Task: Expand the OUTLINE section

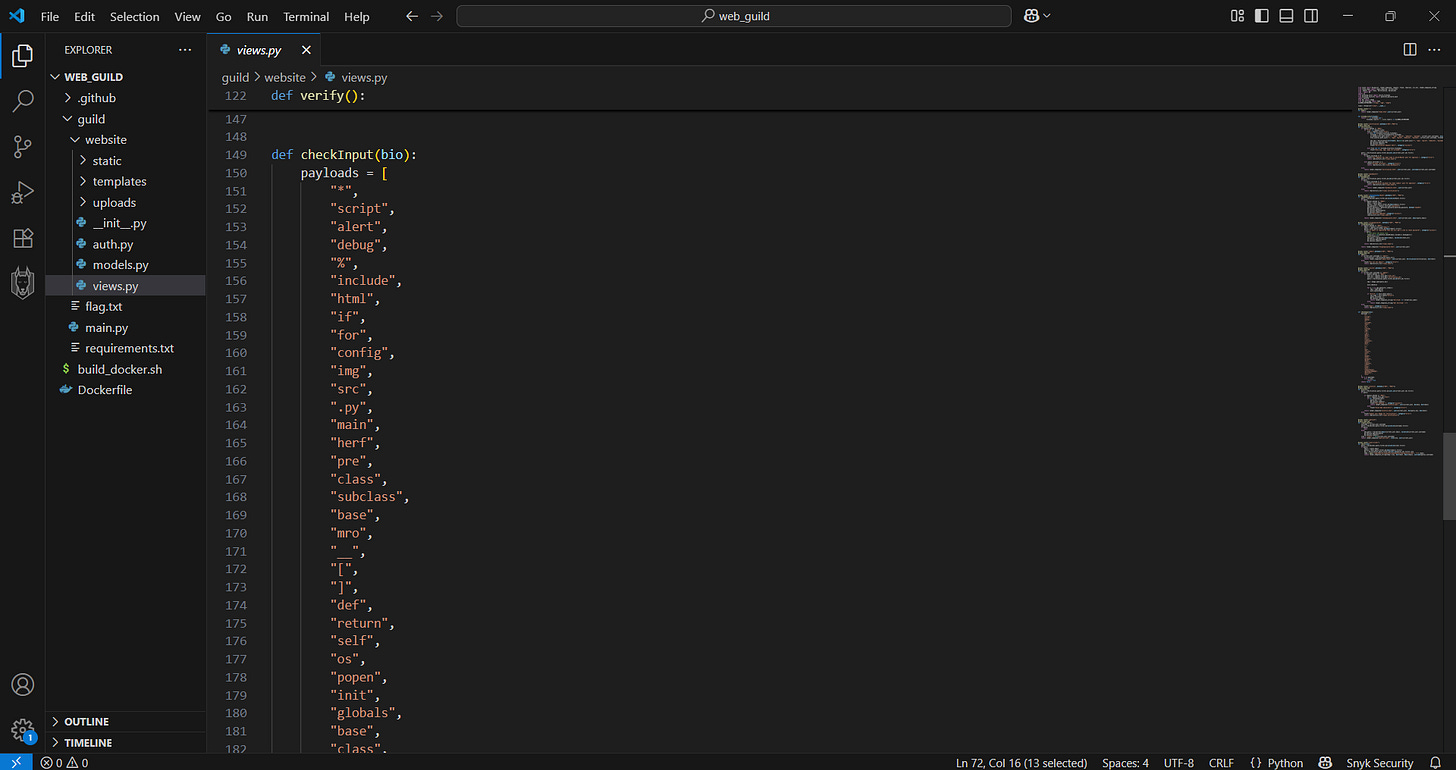Action: (x=86, y=721)
